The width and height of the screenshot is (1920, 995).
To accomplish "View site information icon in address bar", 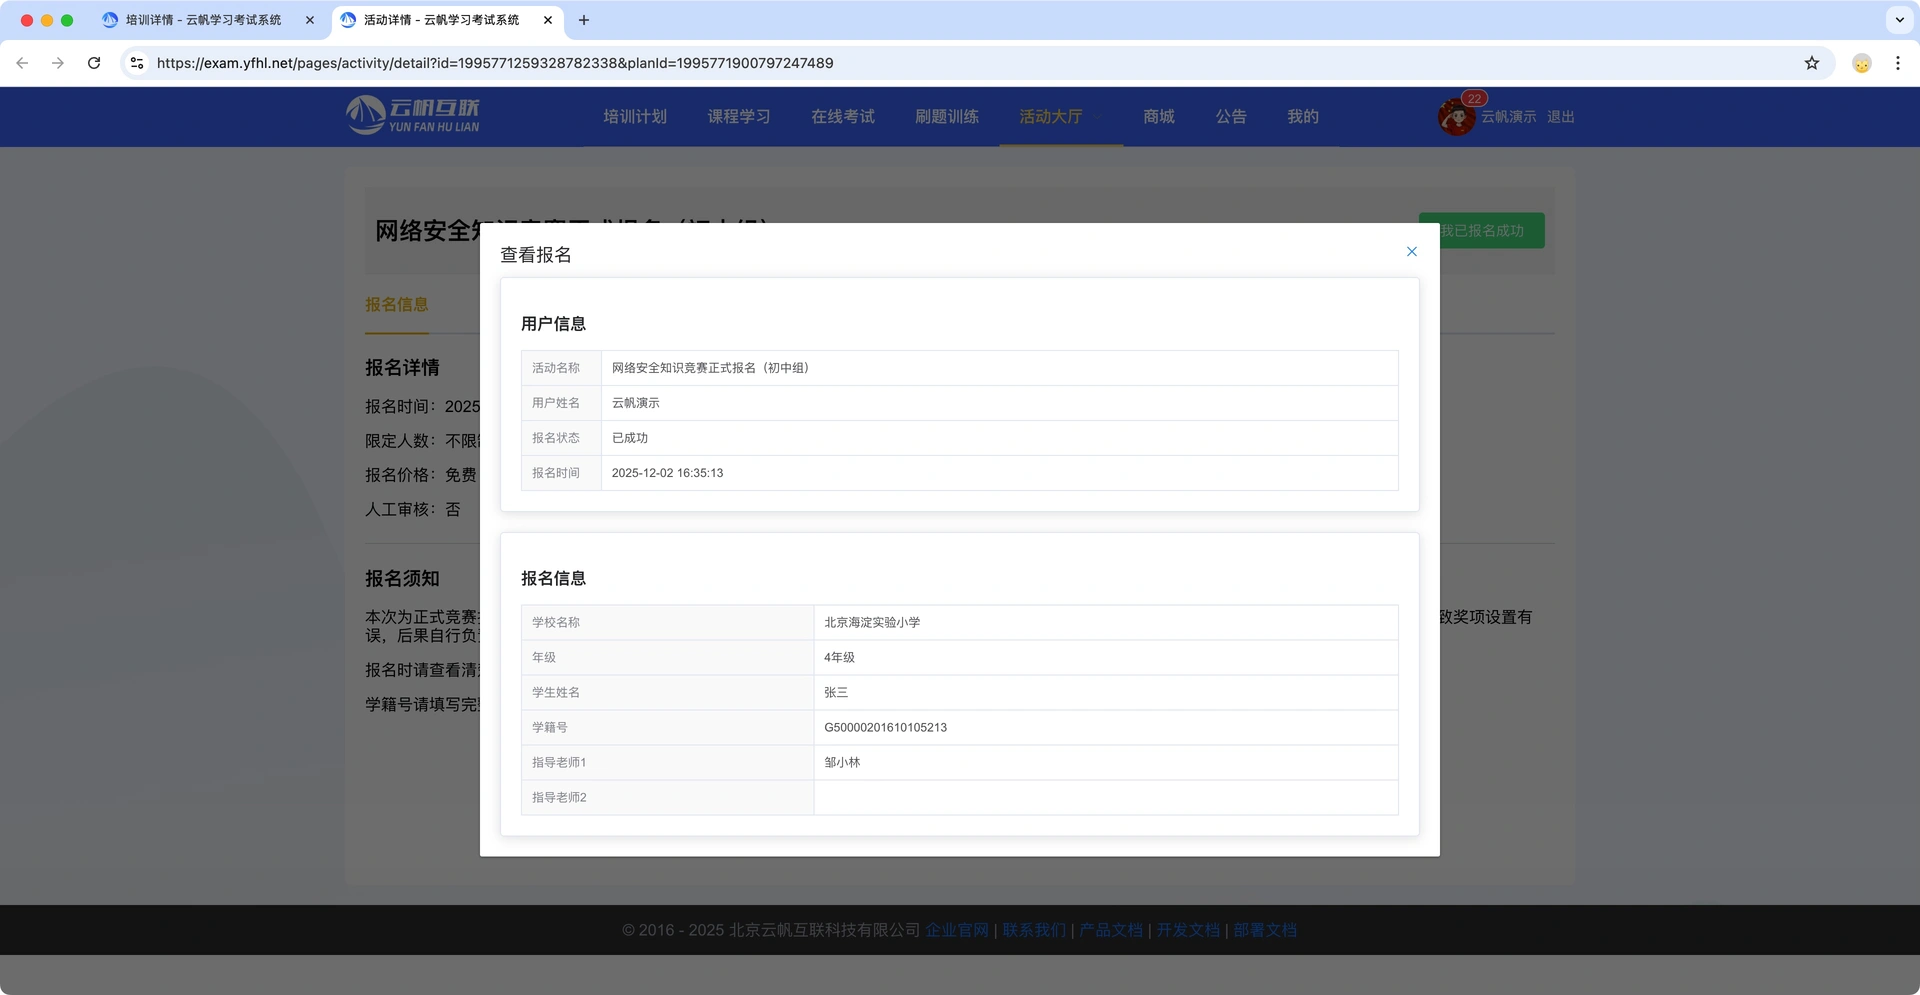I will 137,63.
